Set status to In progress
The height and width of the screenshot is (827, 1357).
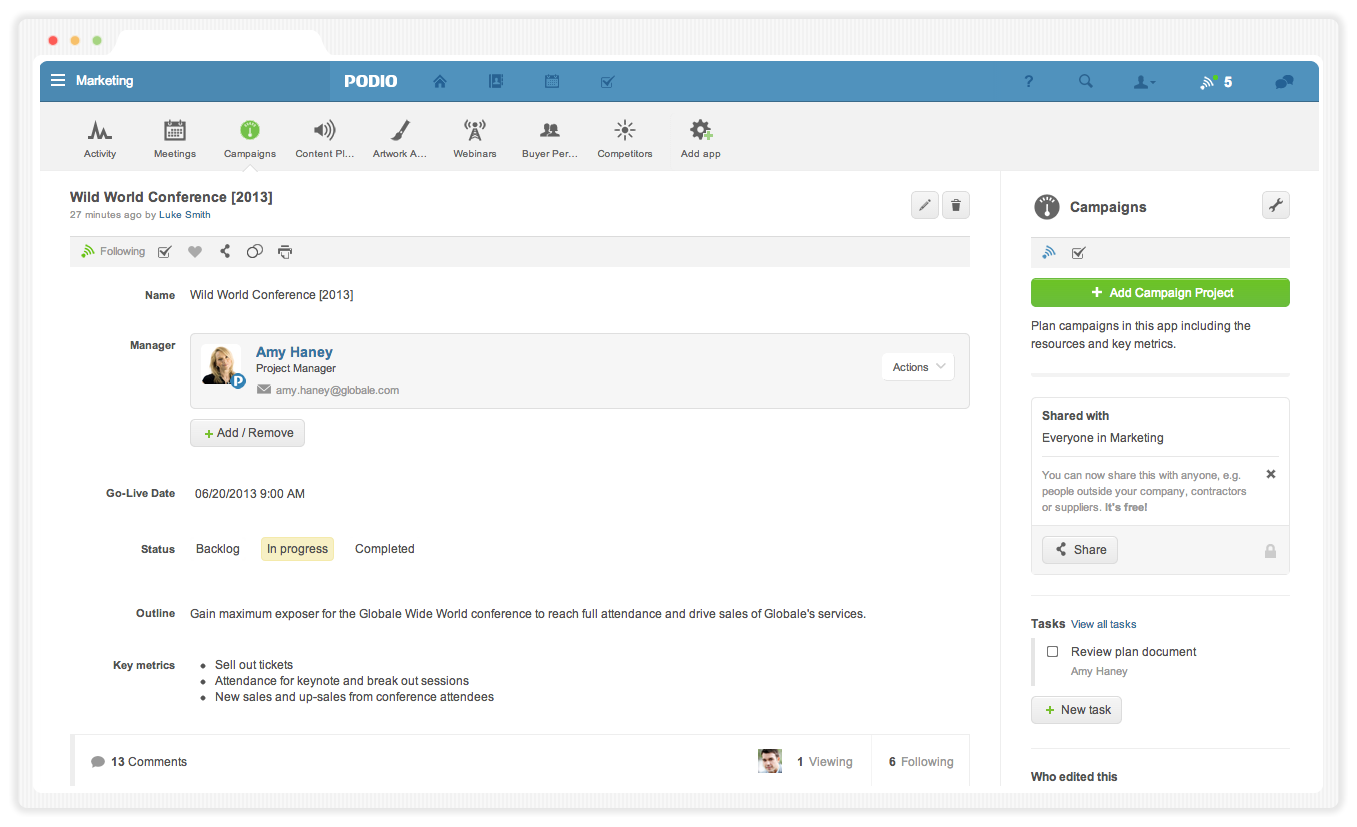(x=297, y=549)
